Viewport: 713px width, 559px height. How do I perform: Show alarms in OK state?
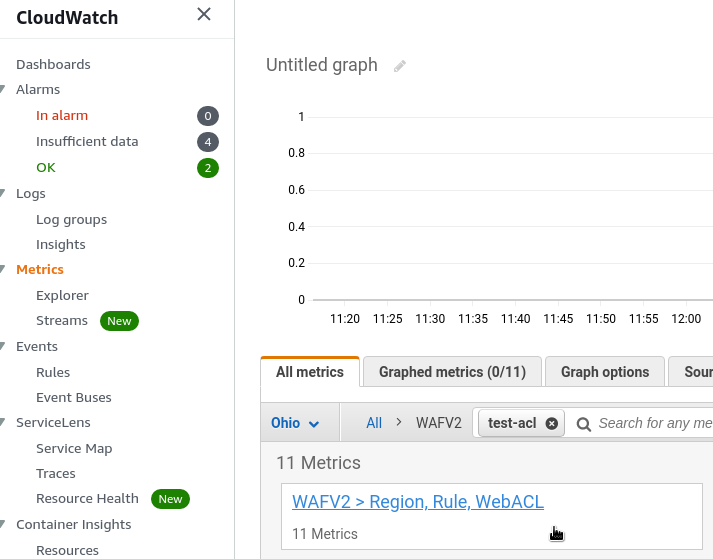(45, 167)
